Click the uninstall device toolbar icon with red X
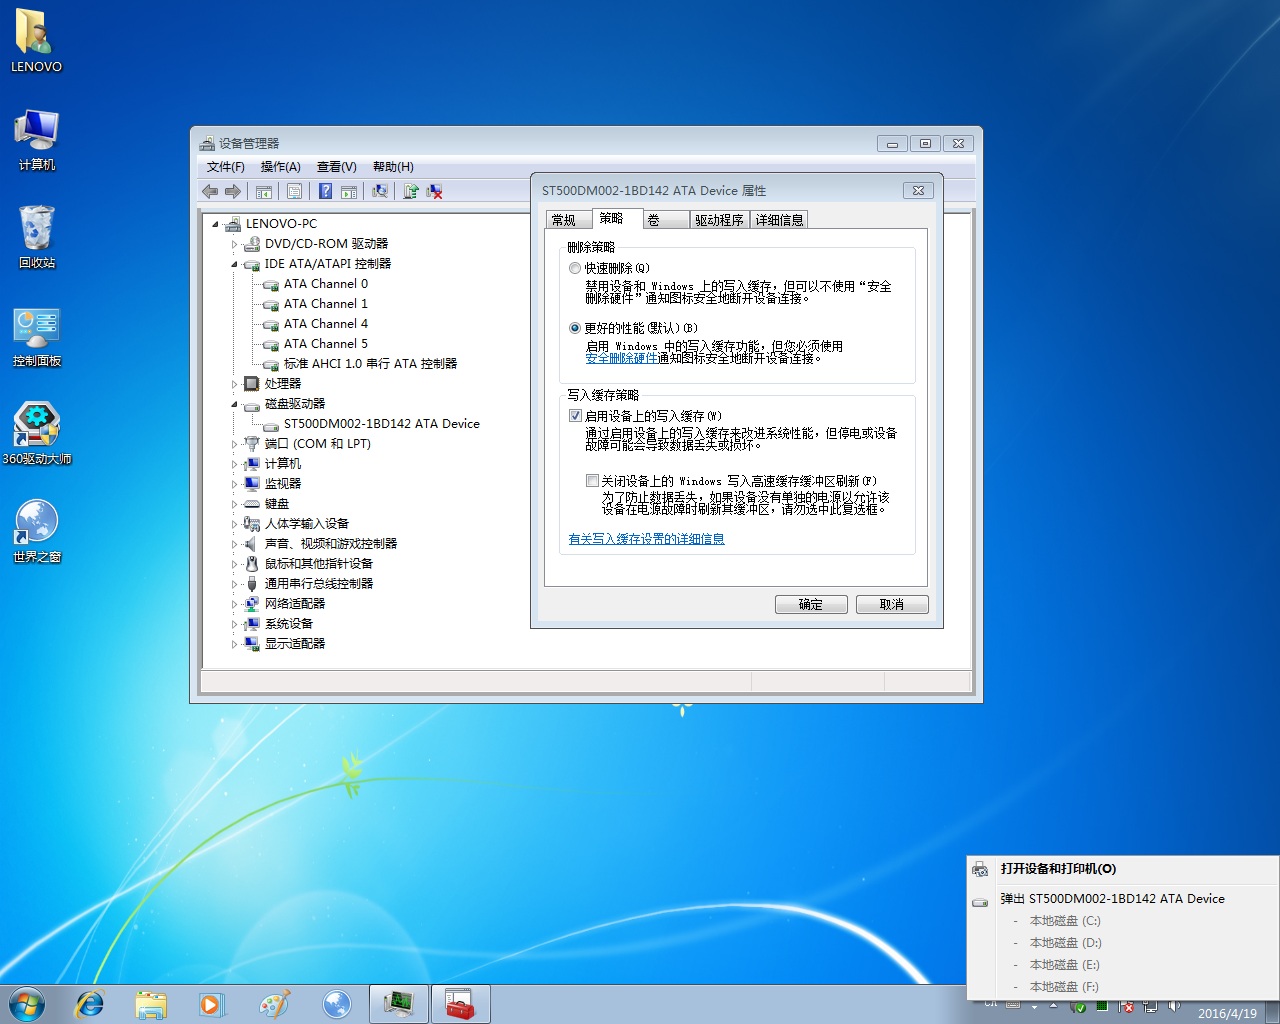Image resolution: width=1280 pixels, height=1024 pixels. pos(434,191)
